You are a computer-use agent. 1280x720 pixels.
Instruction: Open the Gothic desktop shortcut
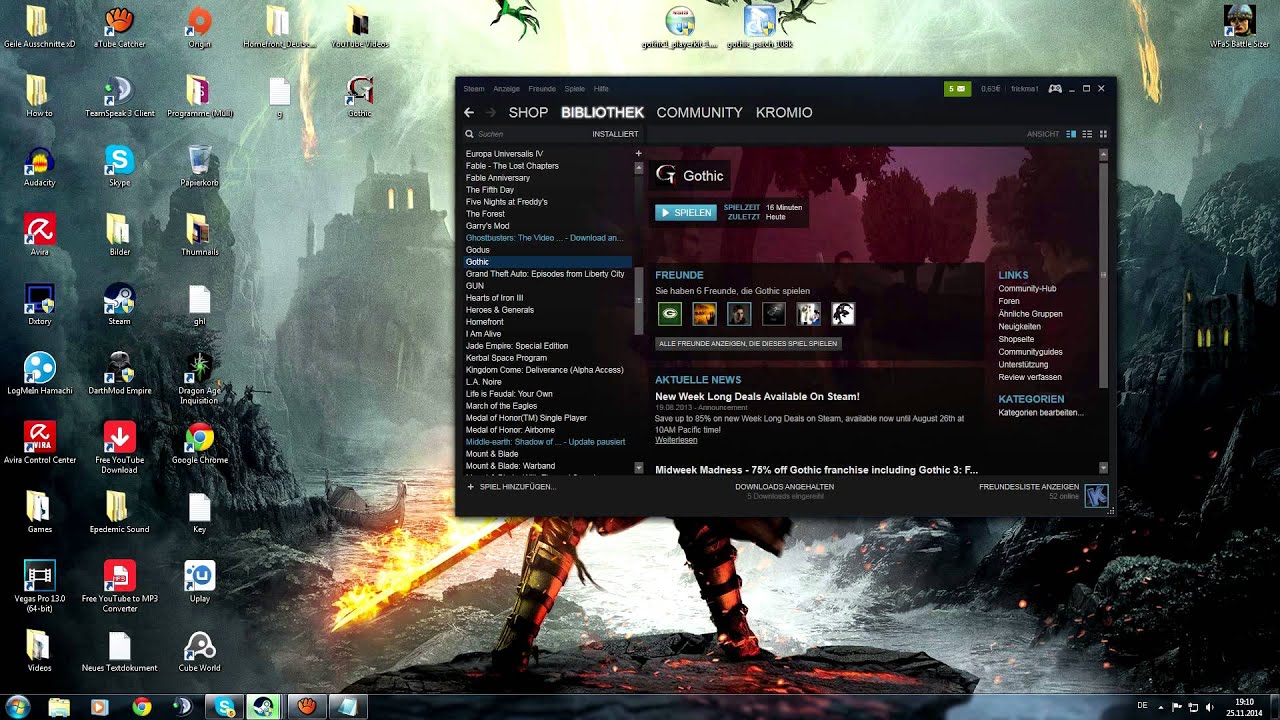coord(359,91)
